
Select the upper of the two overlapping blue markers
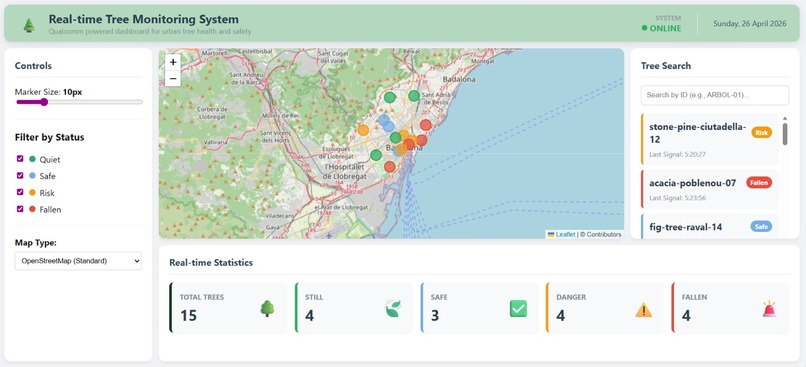[384, 120]
